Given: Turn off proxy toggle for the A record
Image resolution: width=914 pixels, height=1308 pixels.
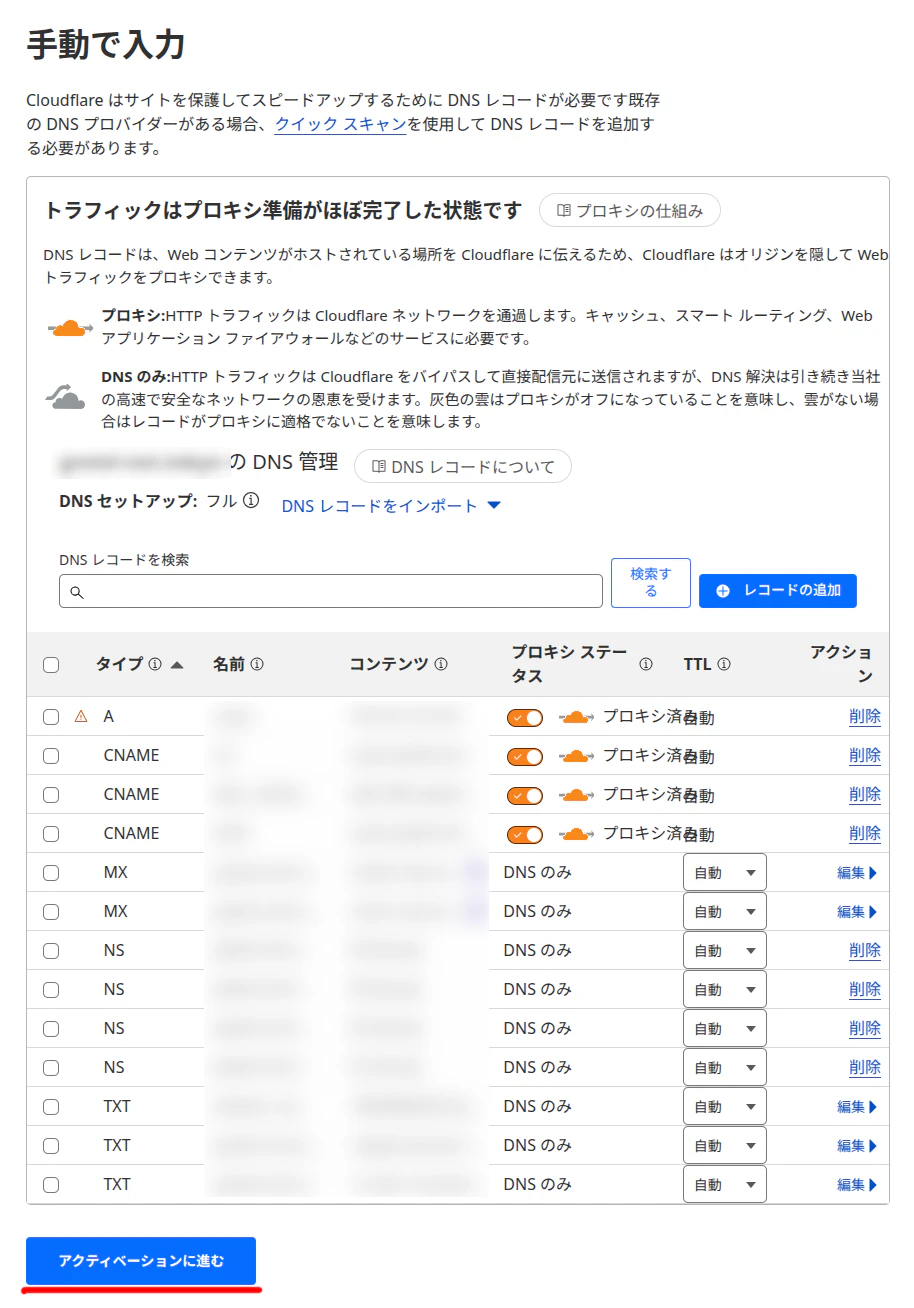Looking at the screenshot, I should pos(525,717).
